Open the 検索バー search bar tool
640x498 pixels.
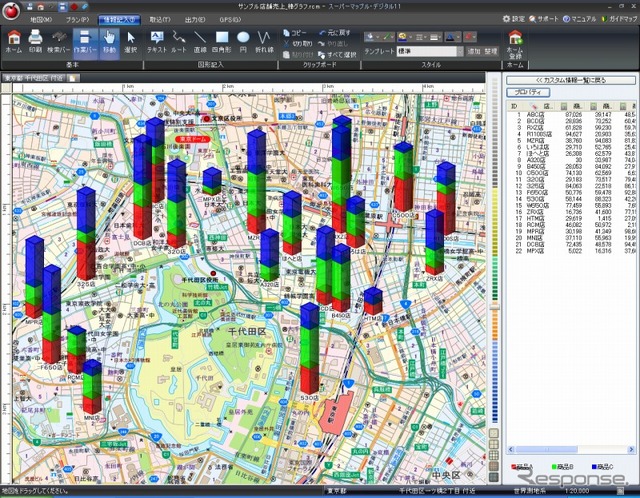click(58, 42)
